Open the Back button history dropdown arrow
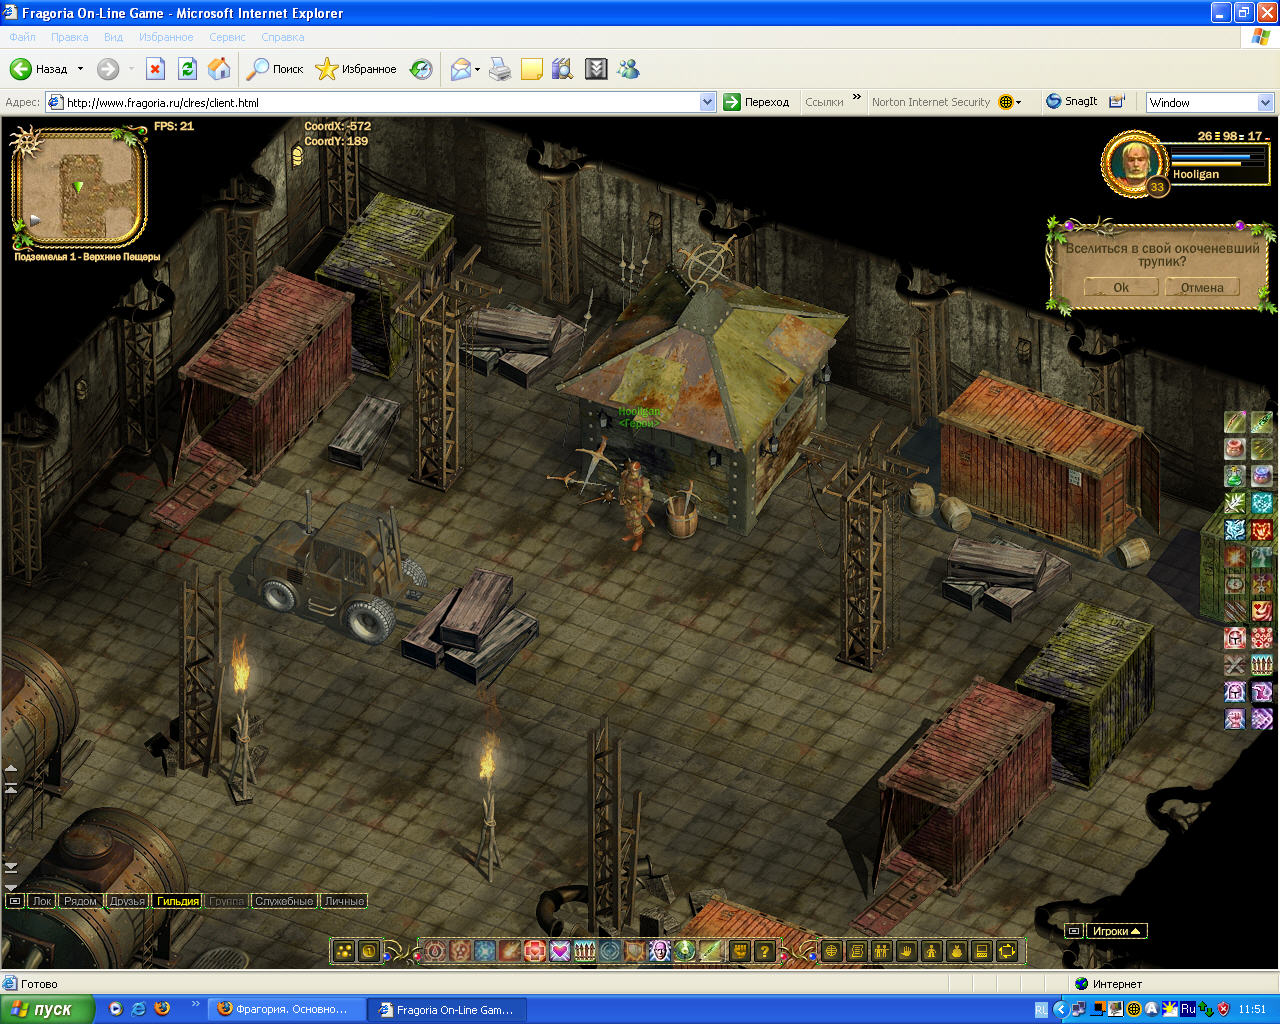The image size is (1280, 1024). 80,69
